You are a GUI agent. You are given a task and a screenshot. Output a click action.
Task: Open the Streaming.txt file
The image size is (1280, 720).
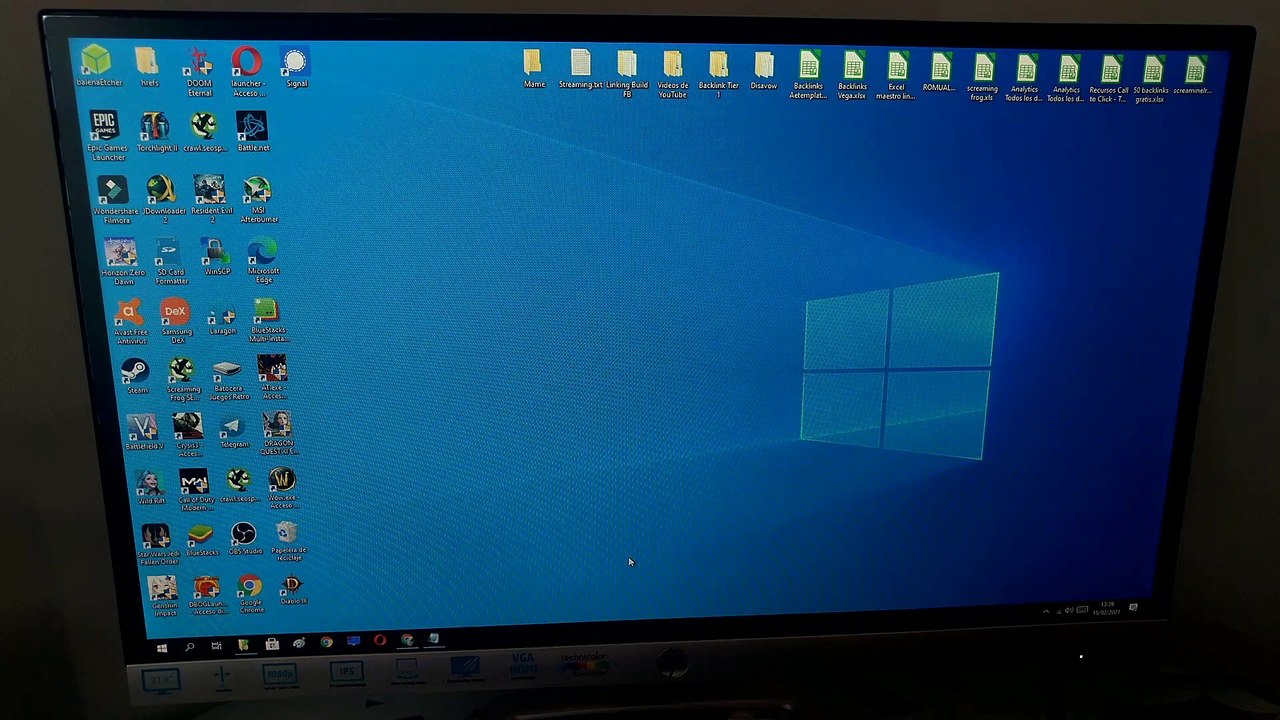click(580, 69)
